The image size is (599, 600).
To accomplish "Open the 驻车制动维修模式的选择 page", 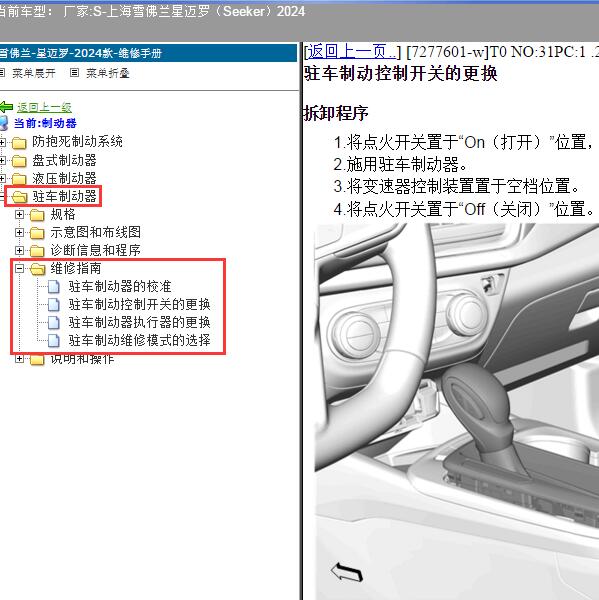I will point(140,340).
